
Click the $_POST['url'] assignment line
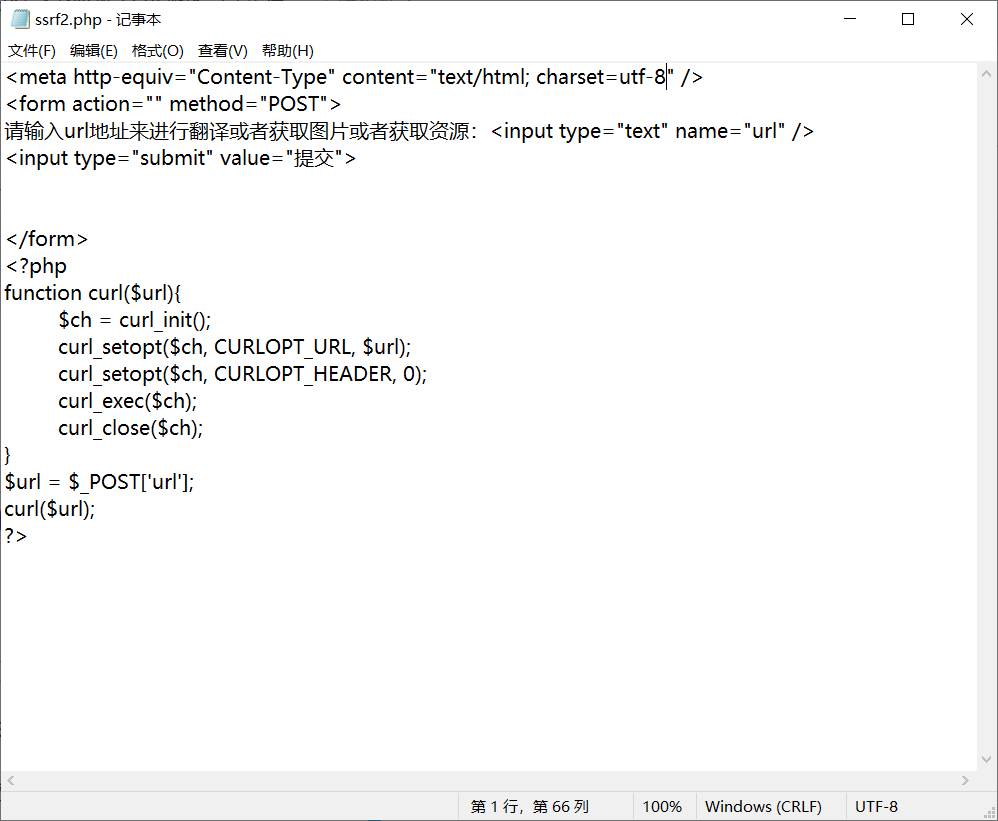[x=100, y=482]
